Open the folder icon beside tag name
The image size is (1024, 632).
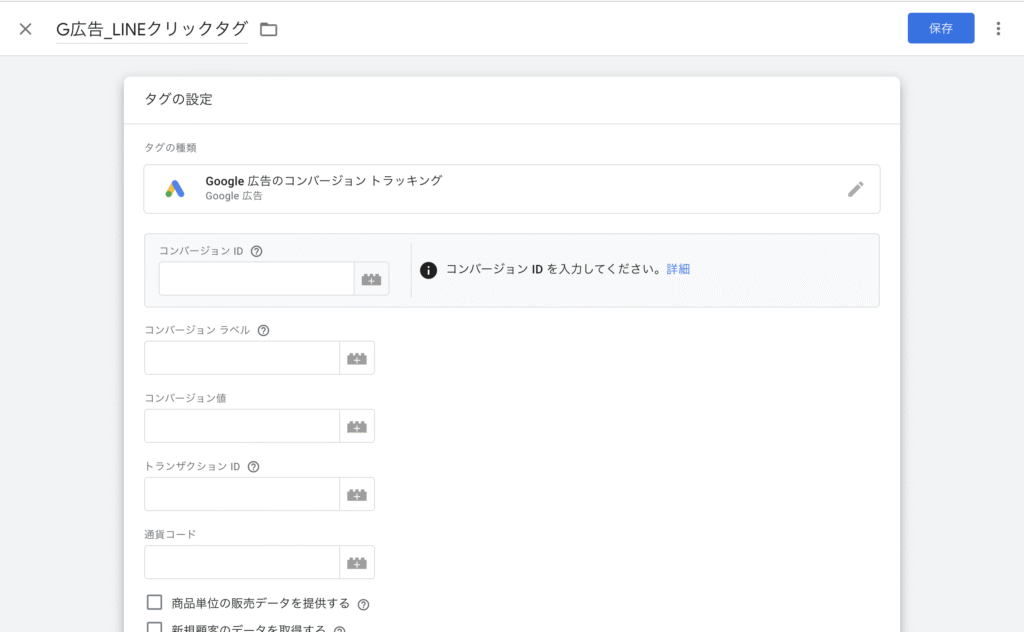[x=268, y=29]
